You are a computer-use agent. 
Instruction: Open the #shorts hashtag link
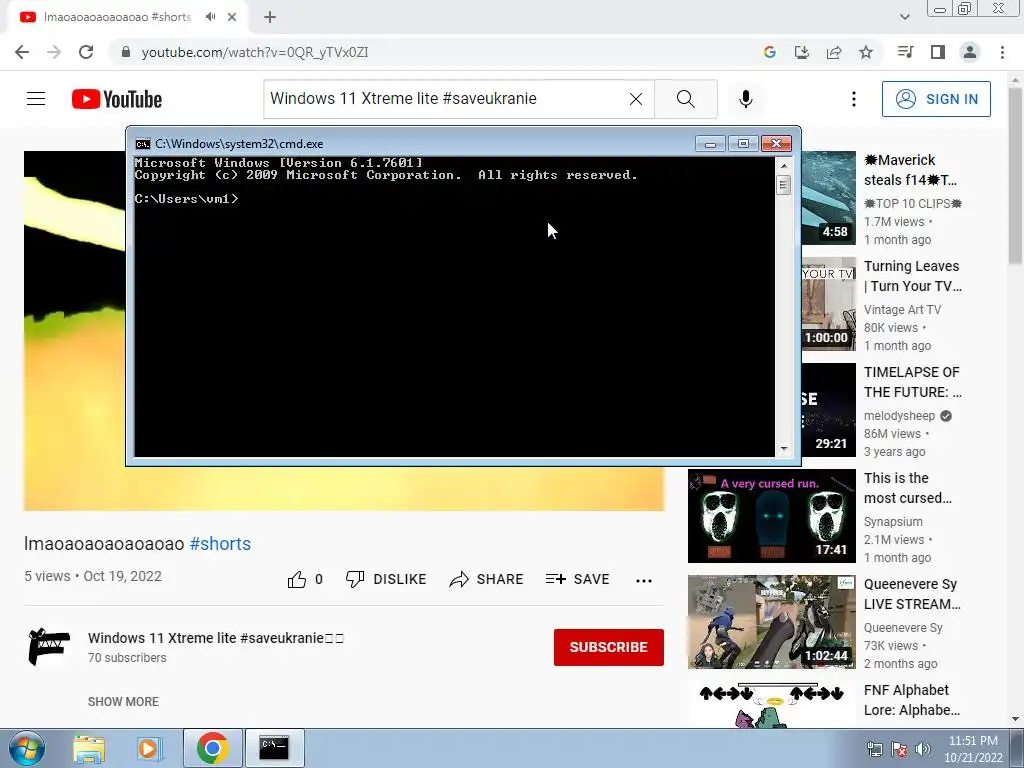tap(220, 543)
